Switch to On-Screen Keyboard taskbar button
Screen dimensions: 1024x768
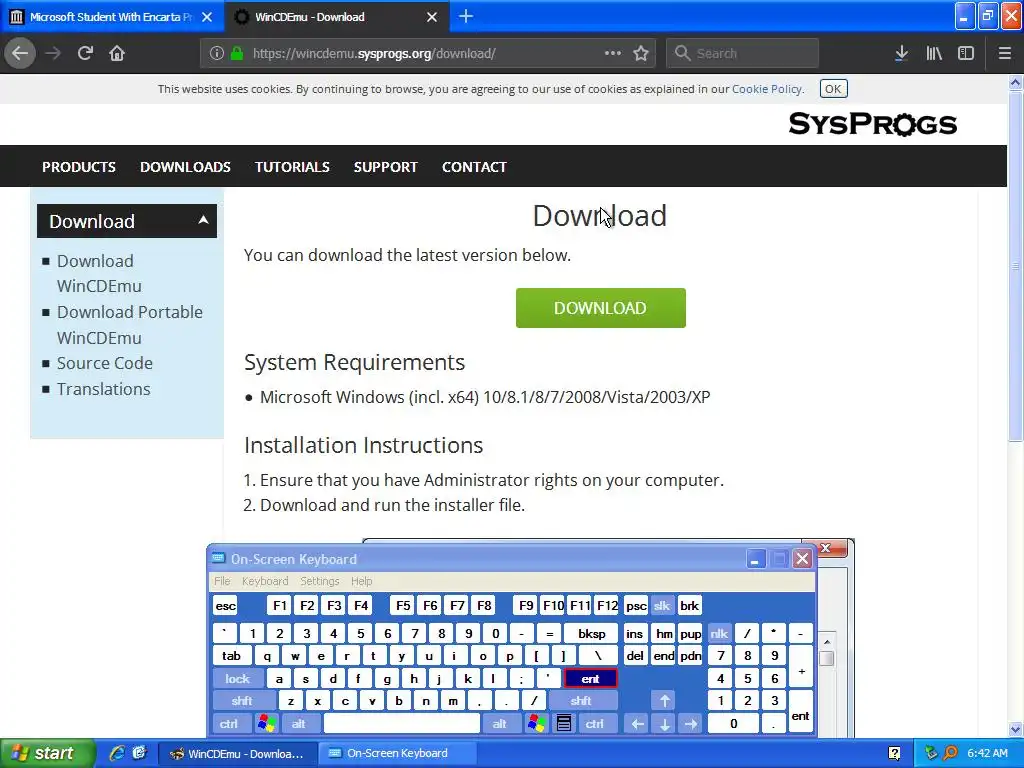397,753
